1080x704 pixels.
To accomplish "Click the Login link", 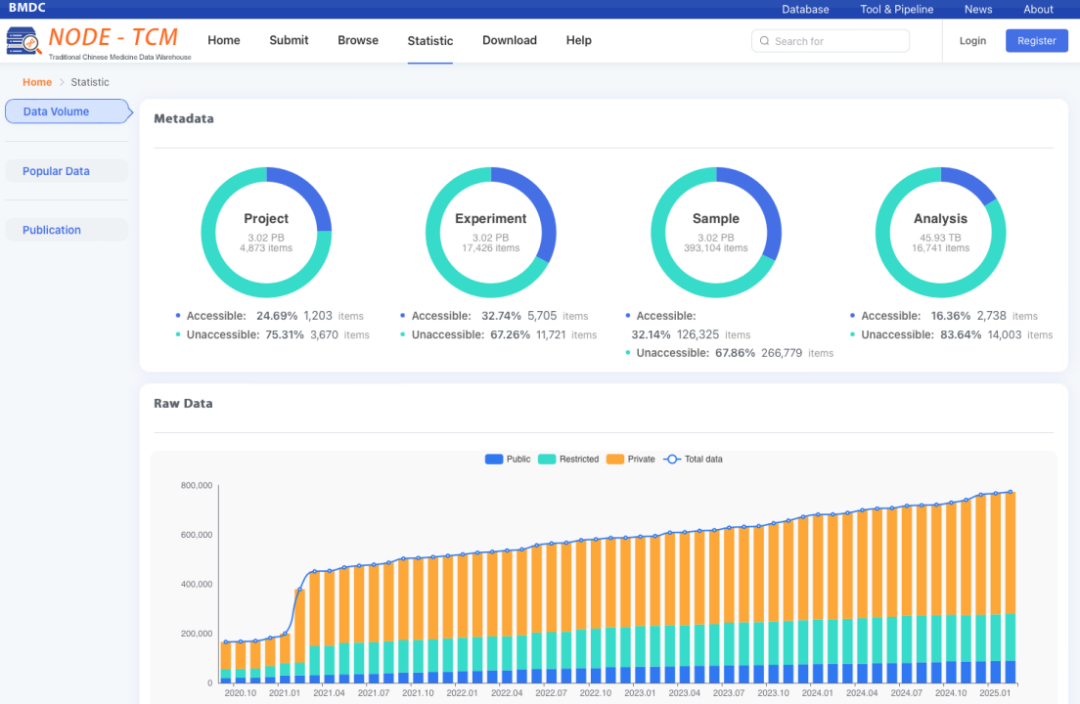I will (973, 41).
